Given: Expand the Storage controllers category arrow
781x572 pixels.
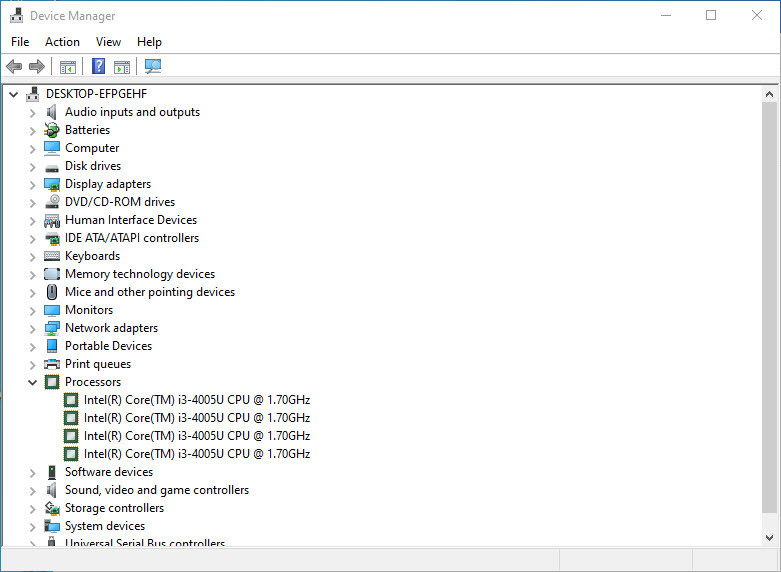Looking at the screenshot, I should click(32, 508).
